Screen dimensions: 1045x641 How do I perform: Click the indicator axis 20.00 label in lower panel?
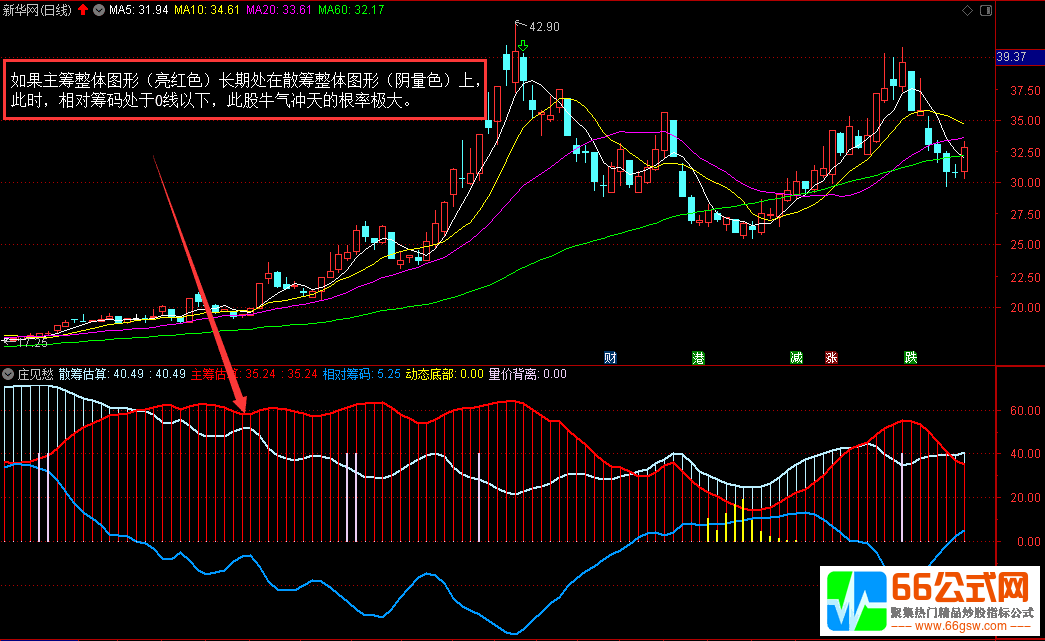(x=1025, y=498)
